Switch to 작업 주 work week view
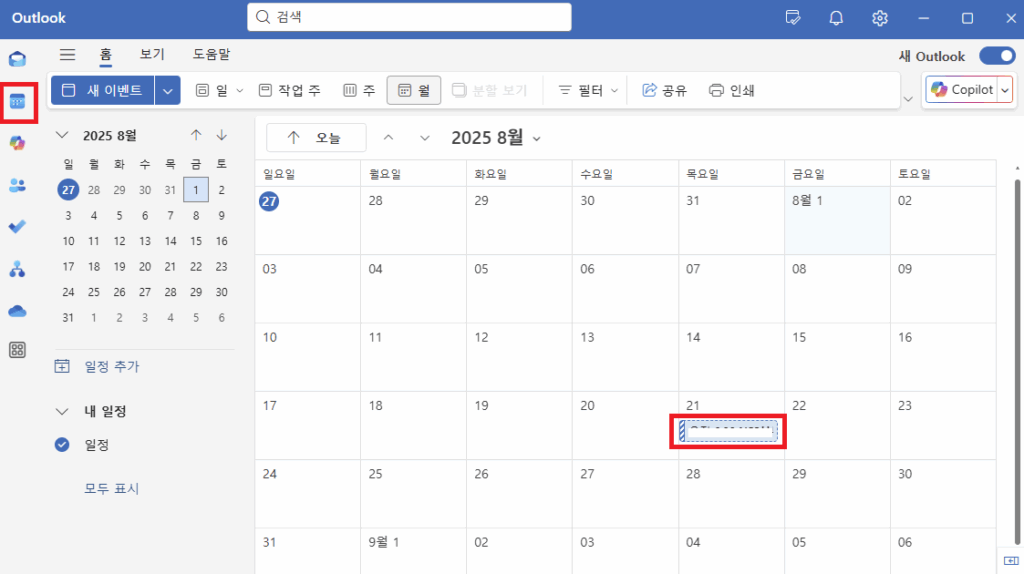This screenshot has height=574, width=1024. pos(290,90)
